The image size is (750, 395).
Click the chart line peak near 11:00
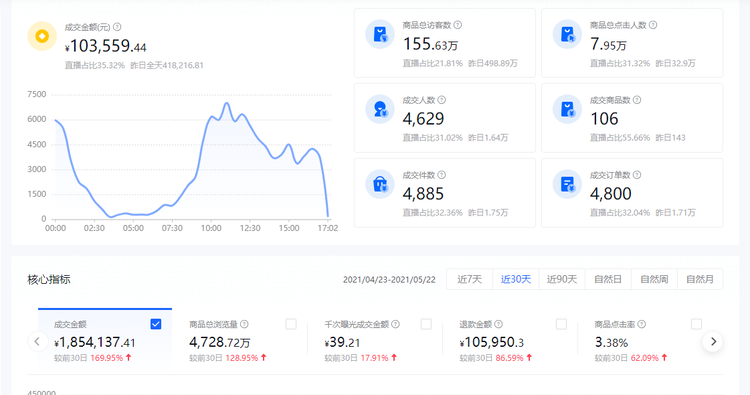coord(227,103)
